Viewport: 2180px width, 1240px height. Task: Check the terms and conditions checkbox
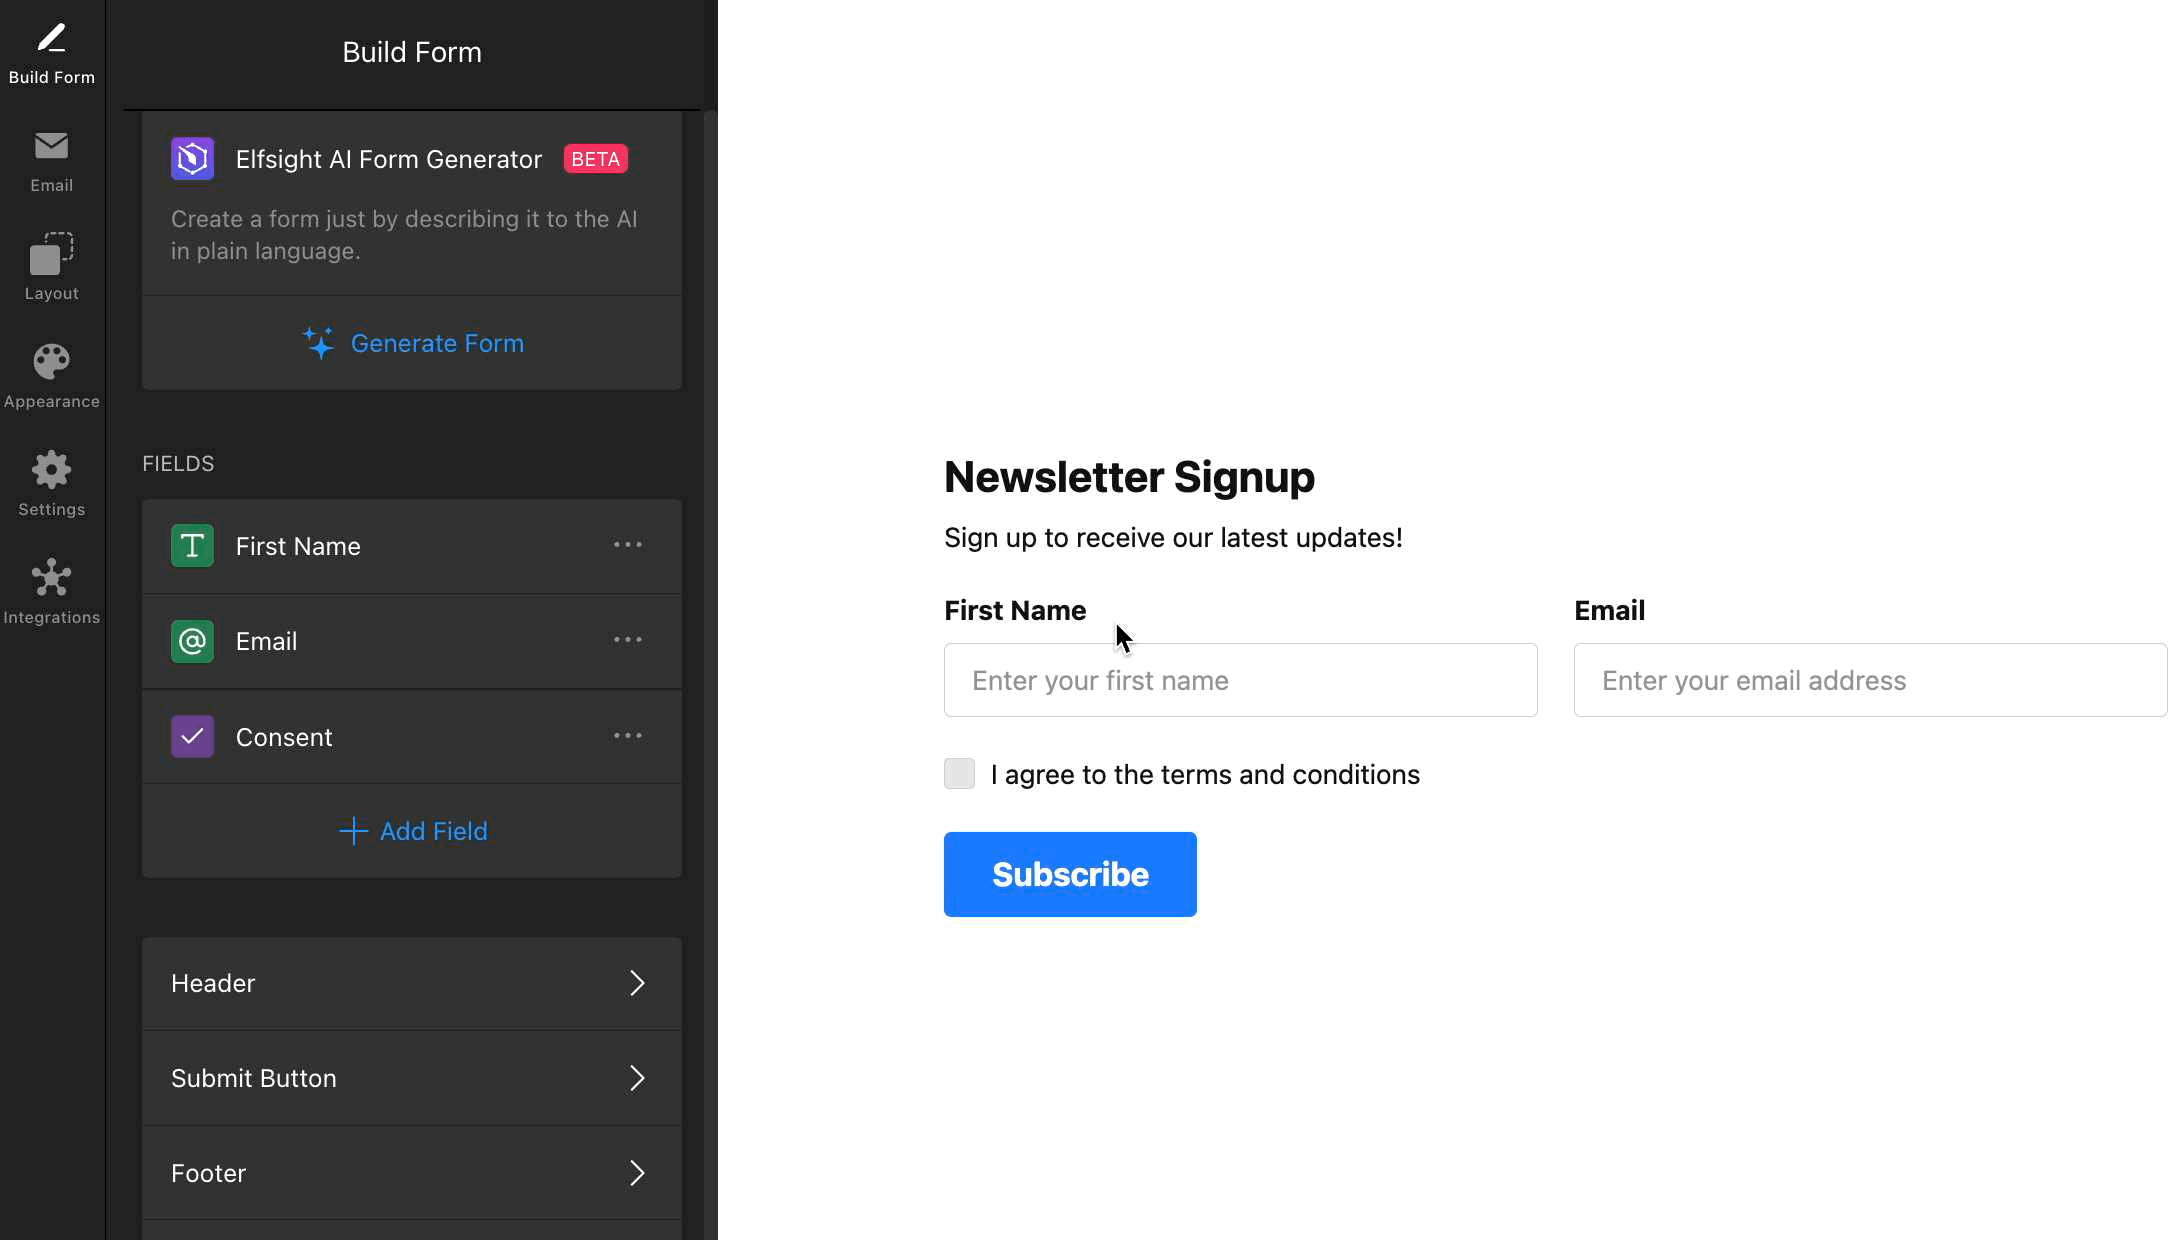tap(959, 774)
